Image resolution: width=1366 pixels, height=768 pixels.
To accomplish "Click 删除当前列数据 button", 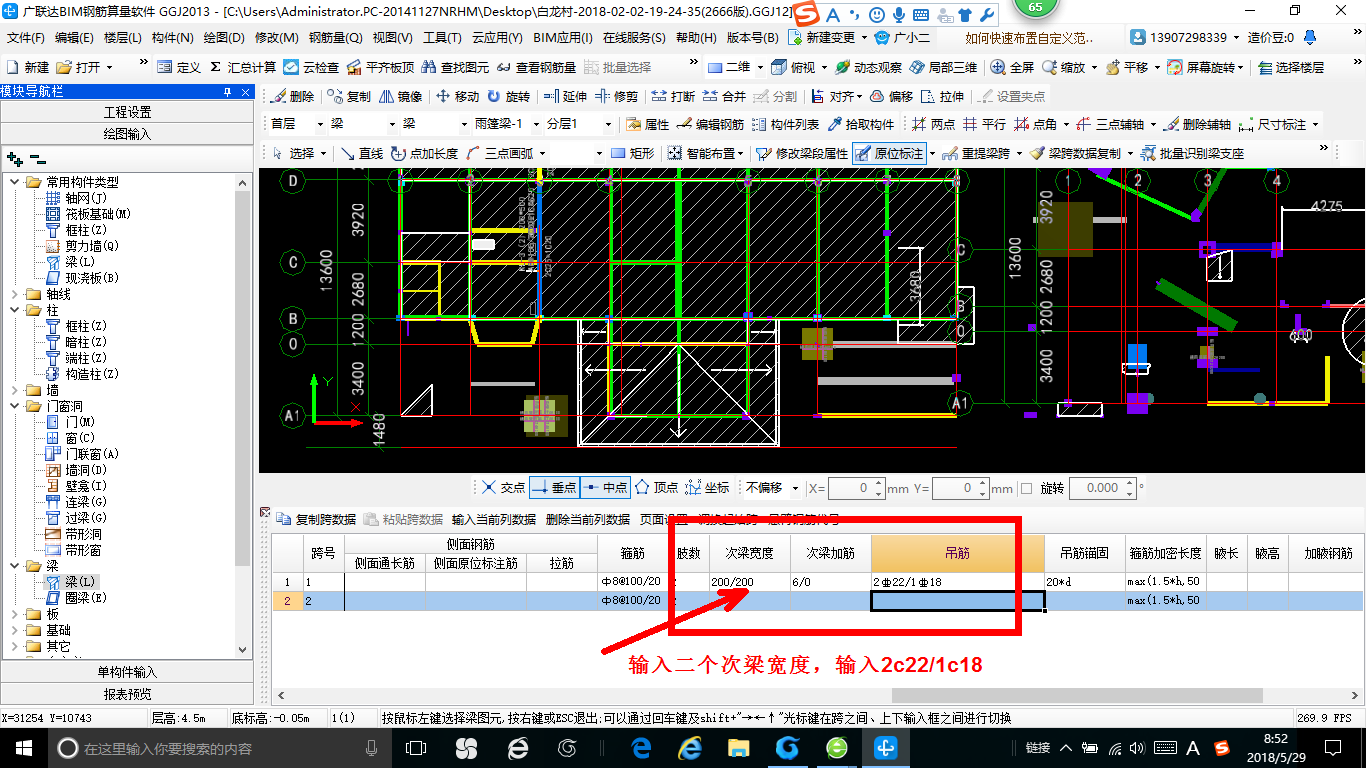I will [588, 519].
